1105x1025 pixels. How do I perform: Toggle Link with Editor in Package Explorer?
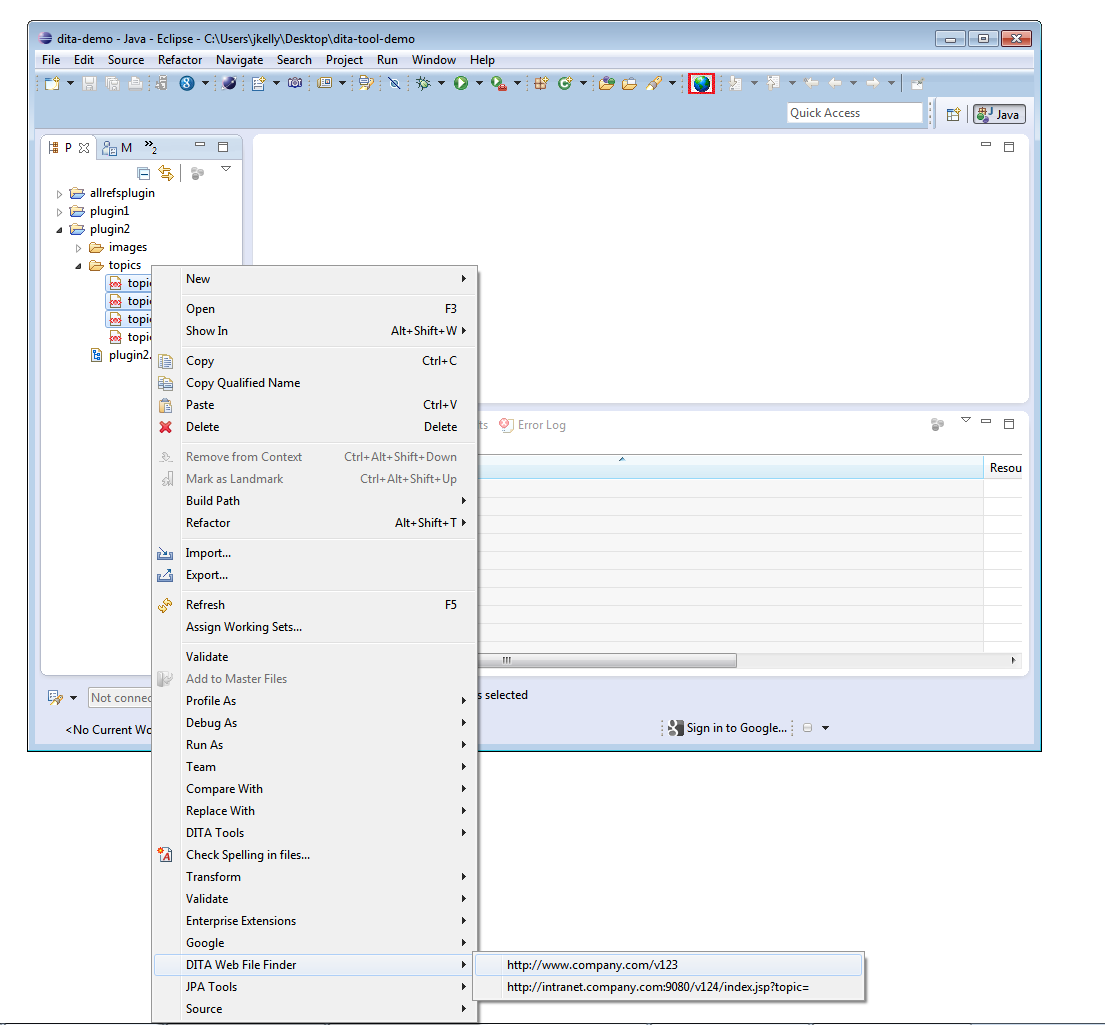[166, 173]
